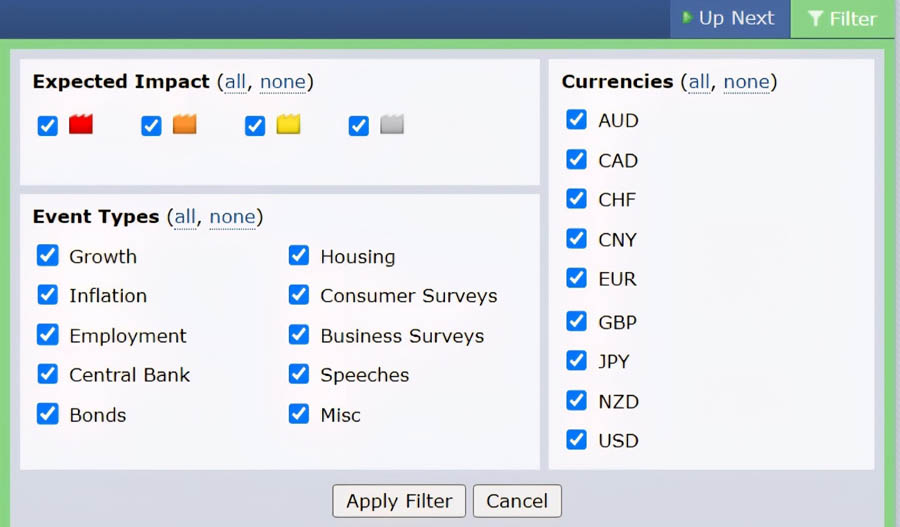Click none link for Currencies
Screen dimensions: 900x527
click(747, 82)
